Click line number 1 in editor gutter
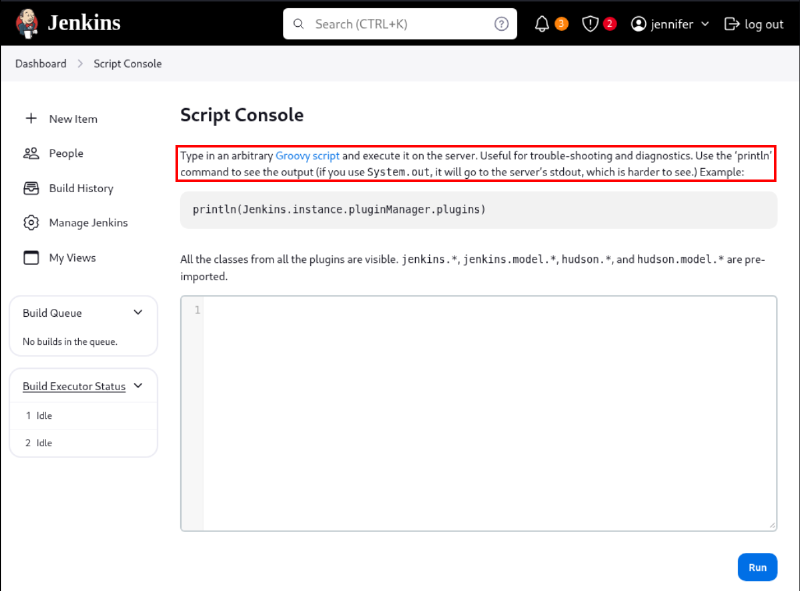This screenshot has height=591, width=800. pos(197,310)
